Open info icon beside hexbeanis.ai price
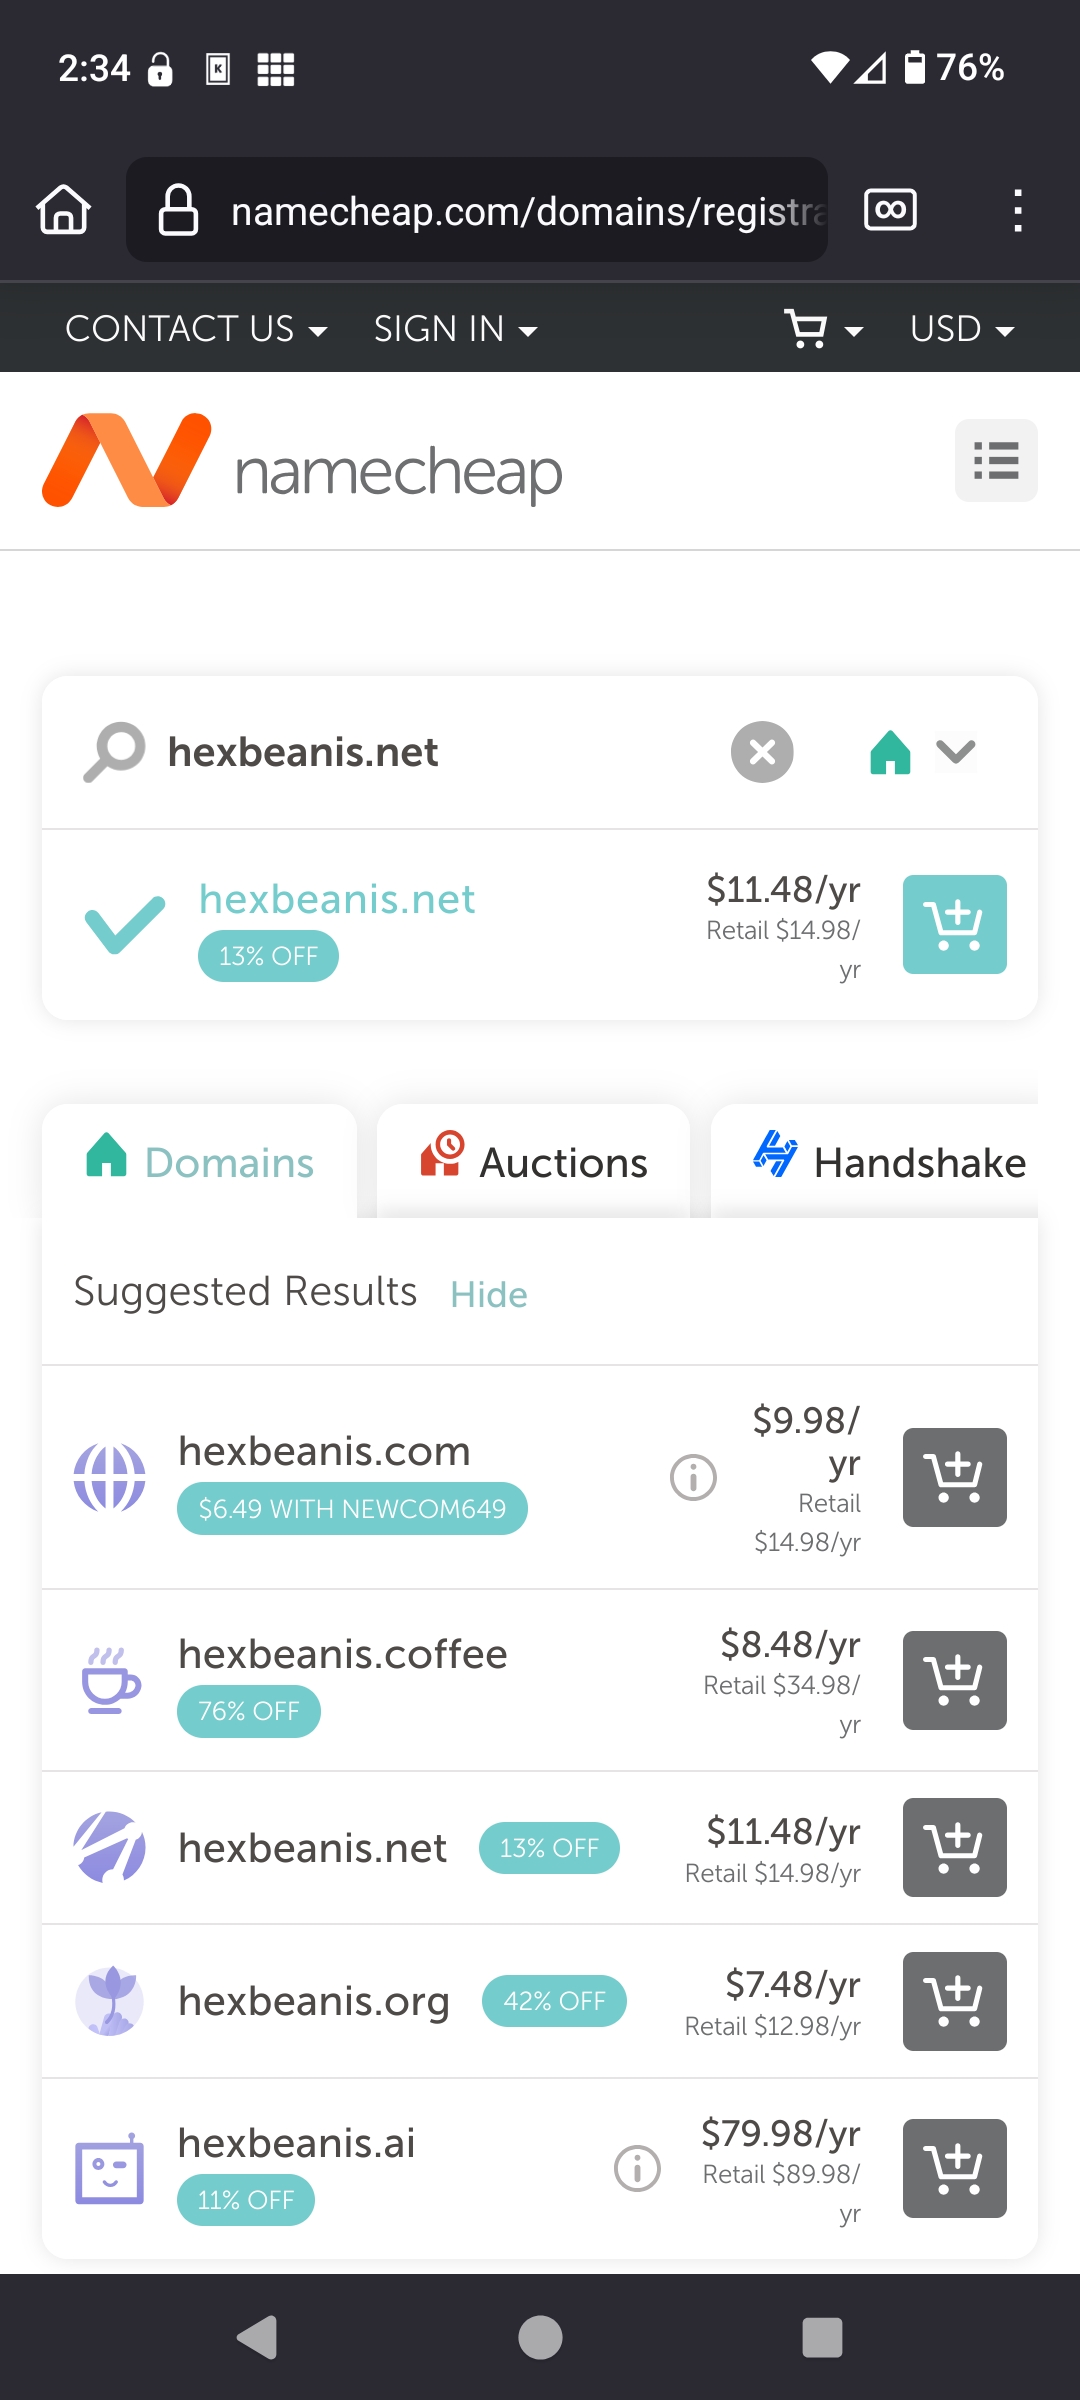The image size is (1080, 2400). coord(637,2168)
